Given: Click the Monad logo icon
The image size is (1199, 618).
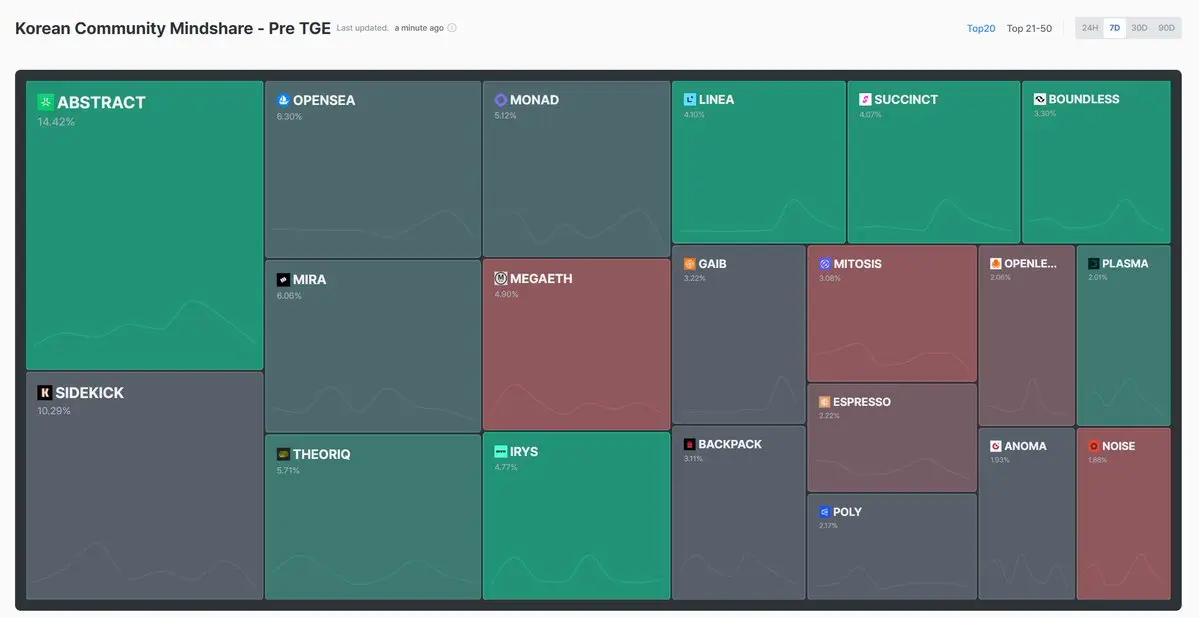Looking at the screenshot, I should click(501, 100).
